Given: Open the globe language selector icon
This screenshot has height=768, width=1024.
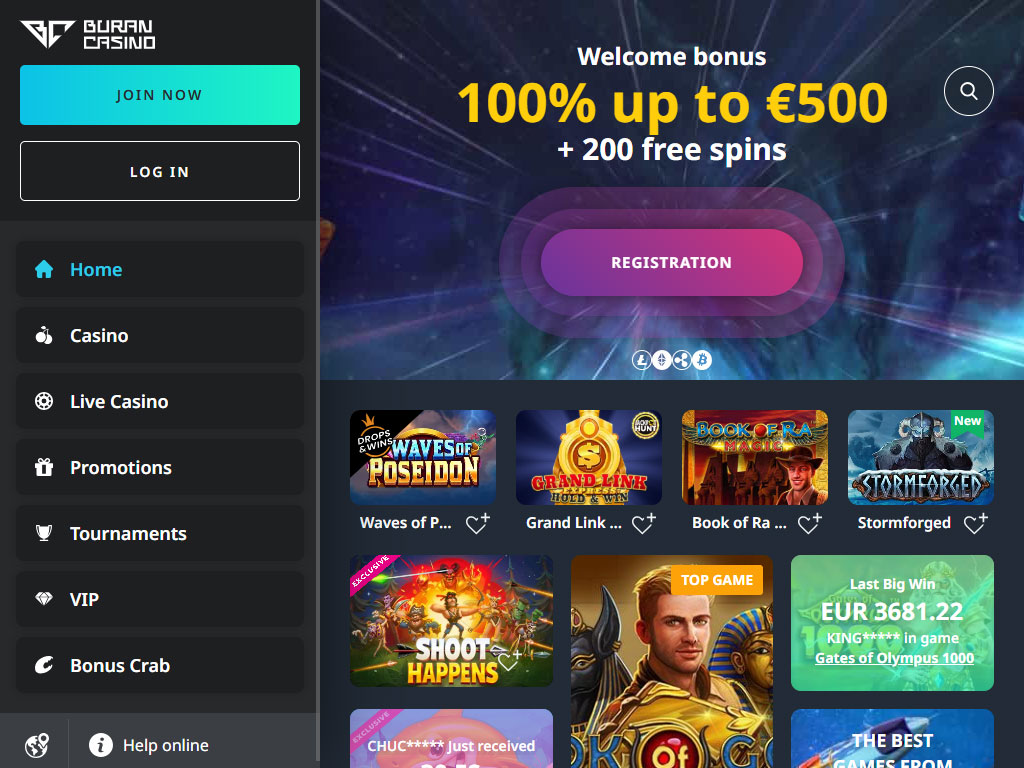Looking at the screenshot, I should (x=37, y=745).
